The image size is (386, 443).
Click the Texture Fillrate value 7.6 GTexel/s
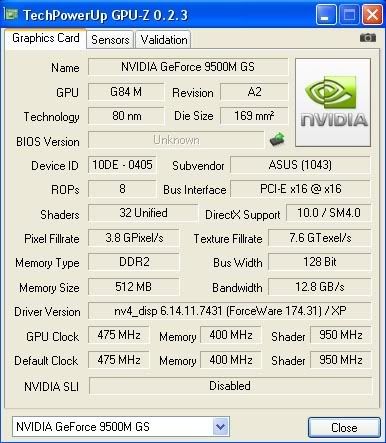[x=320, y=238]
